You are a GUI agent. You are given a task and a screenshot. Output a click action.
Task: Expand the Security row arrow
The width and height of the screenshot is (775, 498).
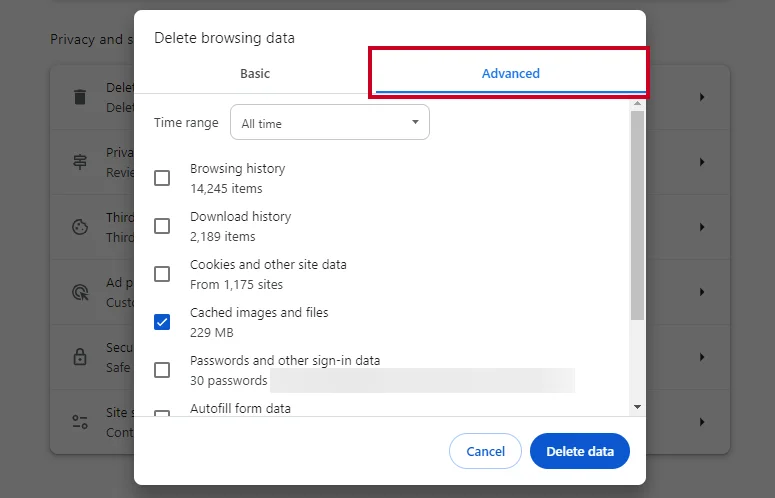(x=702, y=357)
